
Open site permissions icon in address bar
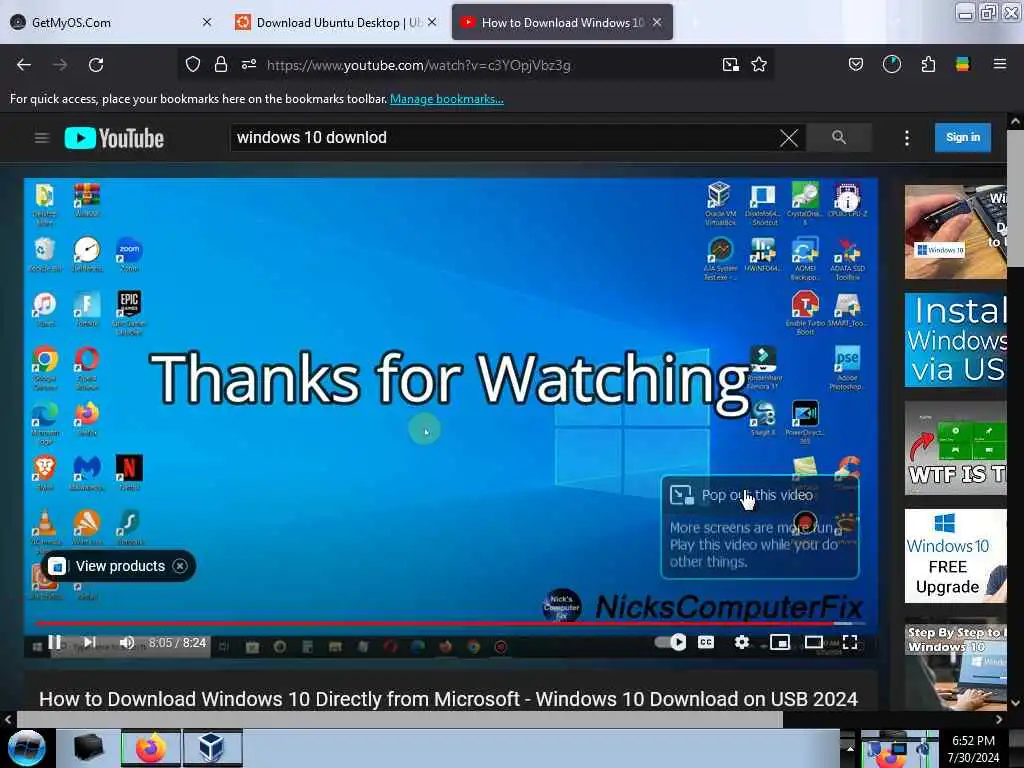click(249, 65)
